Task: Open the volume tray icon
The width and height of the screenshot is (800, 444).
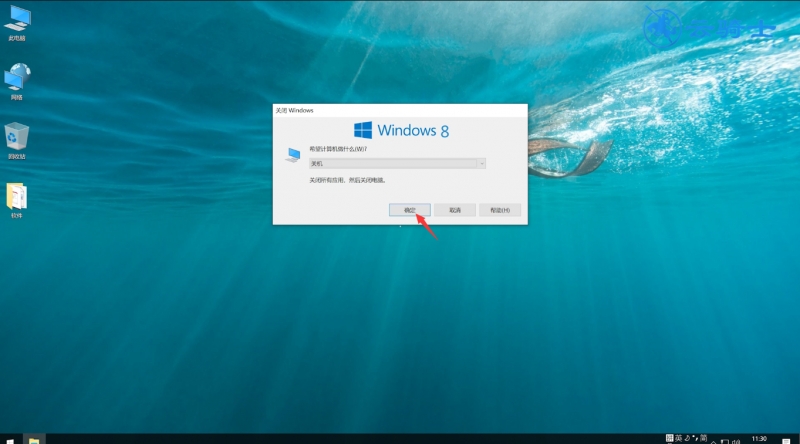Action: (x=736, y=441)
